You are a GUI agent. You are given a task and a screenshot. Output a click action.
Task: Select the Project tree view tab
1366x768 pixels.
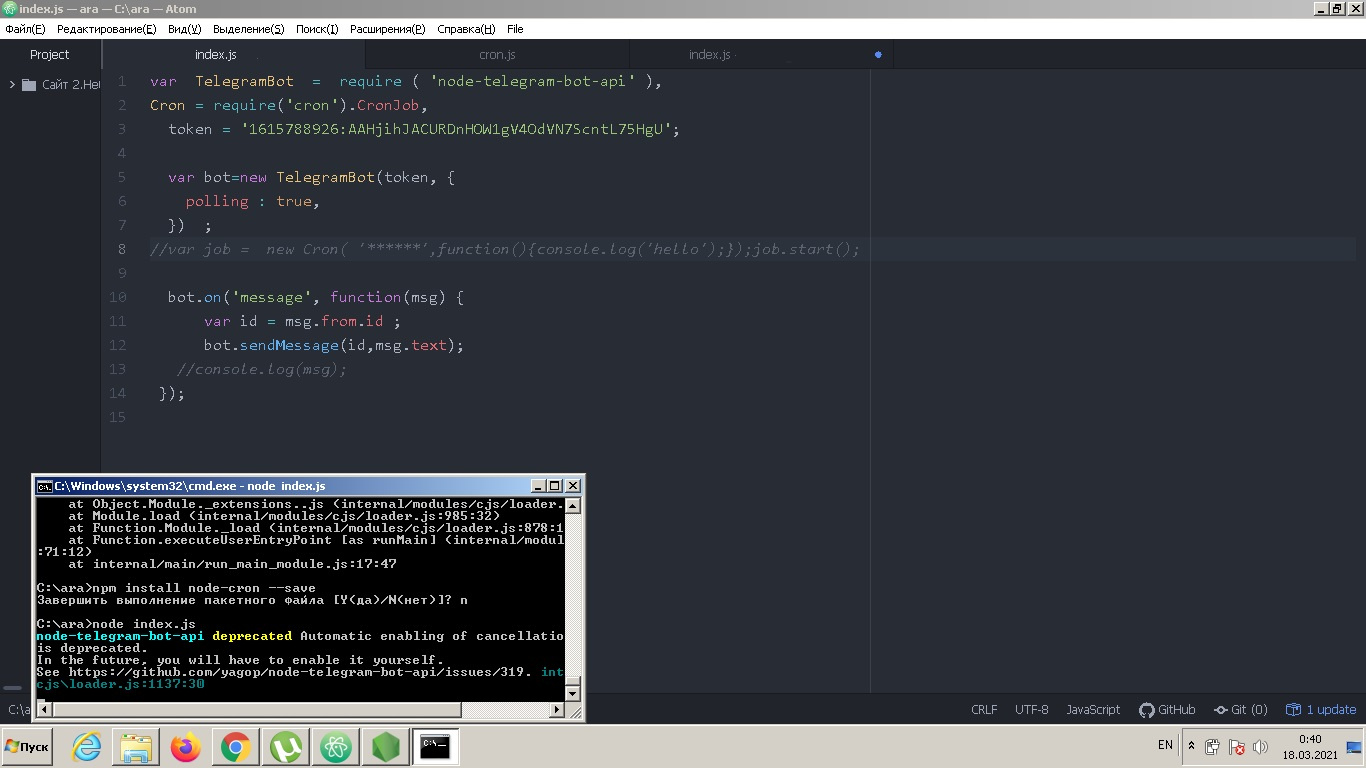click(50, 55)
